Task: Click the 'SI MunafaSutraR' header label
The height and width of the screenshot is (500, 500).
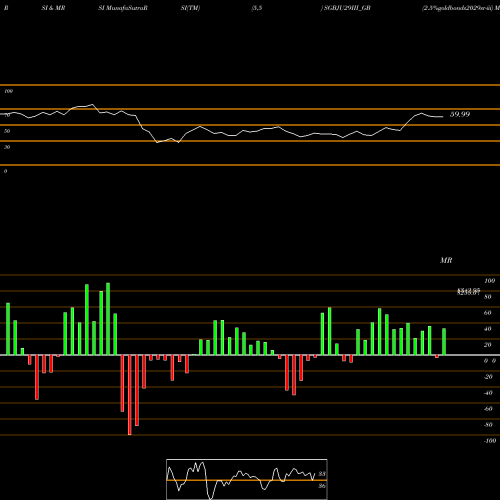Action: 123,8
